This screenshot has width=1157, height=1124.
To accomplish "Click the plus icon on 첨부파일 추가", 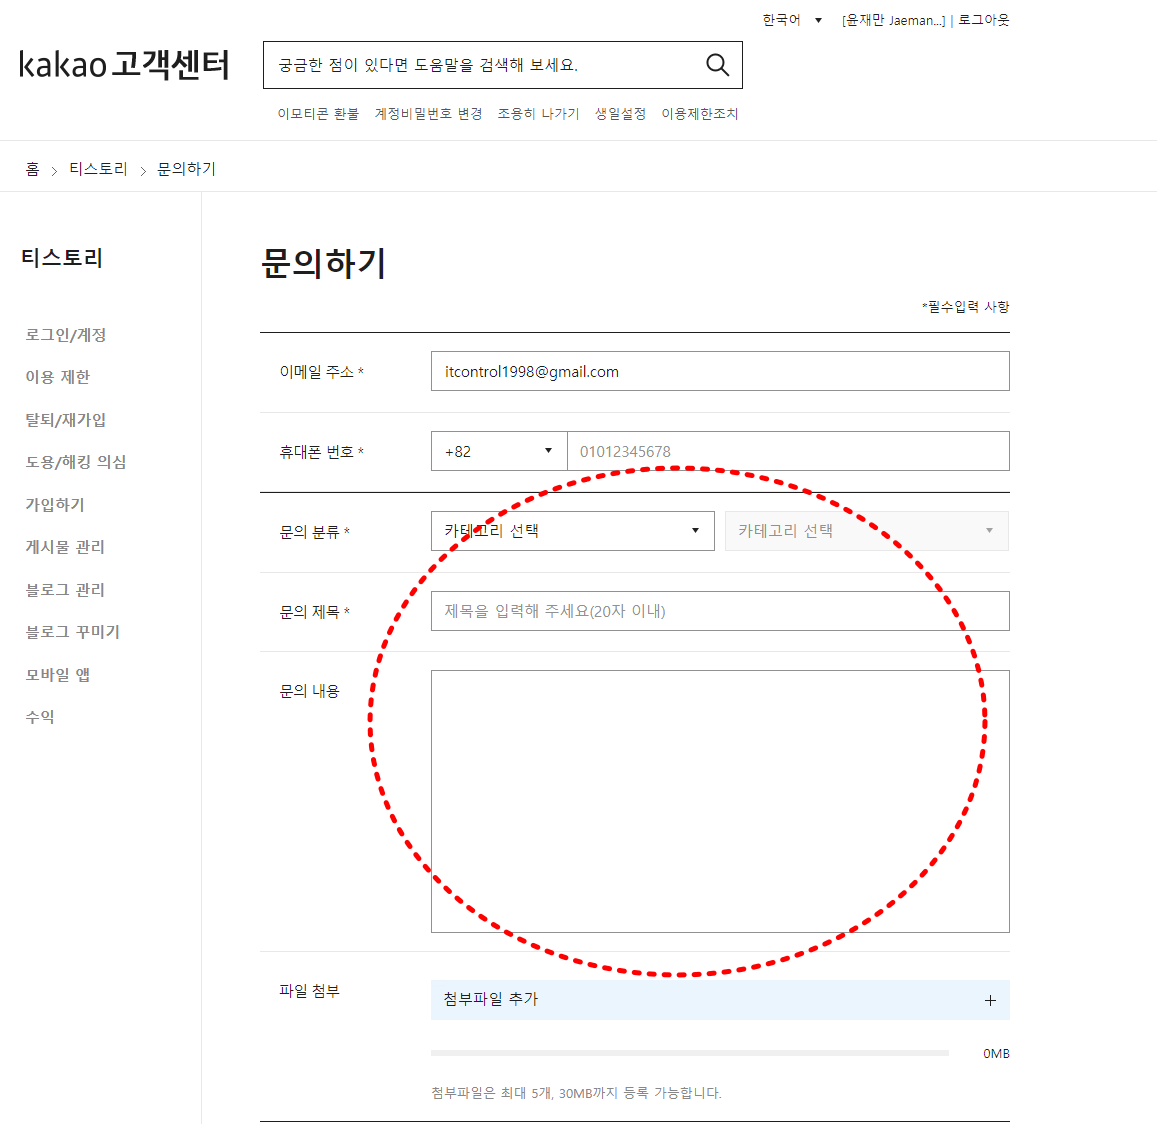I will (x=990, y=1000).
